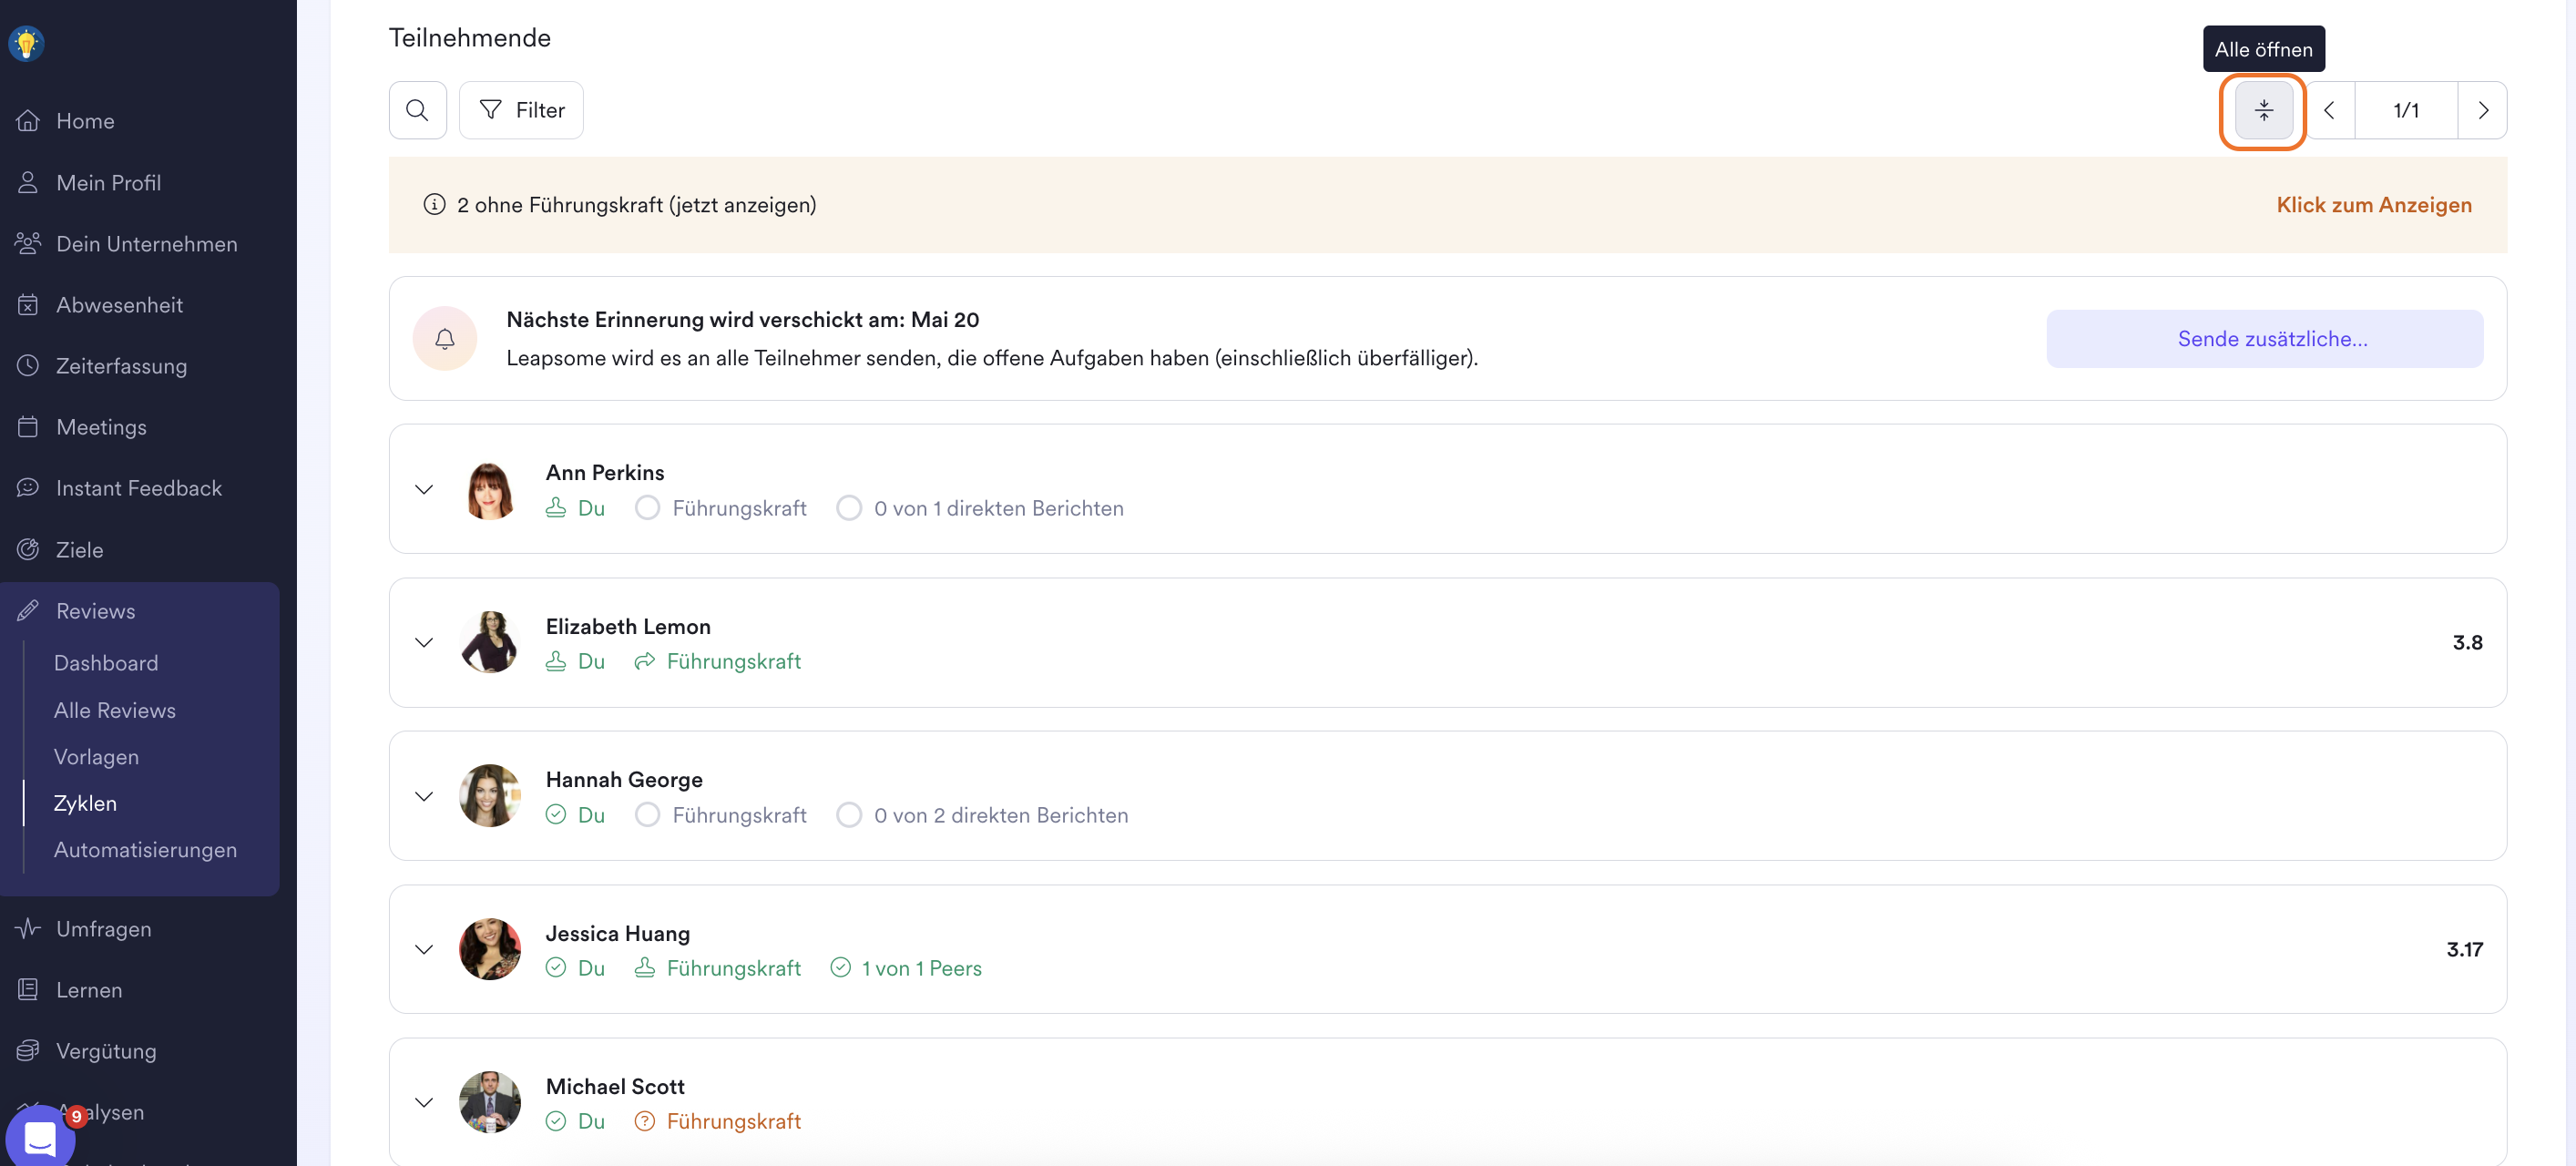Click the search magnifier button
Screen dimensions: 2576x1166
point(417,110)
